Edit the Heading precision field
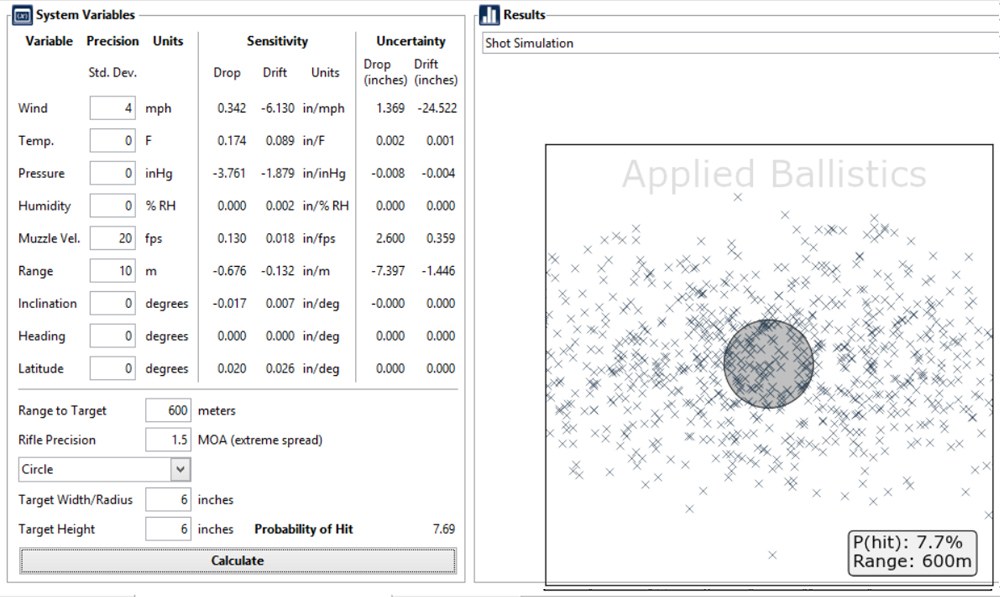Viewport: 1000px width, 597px height. [x=112, y=336]
